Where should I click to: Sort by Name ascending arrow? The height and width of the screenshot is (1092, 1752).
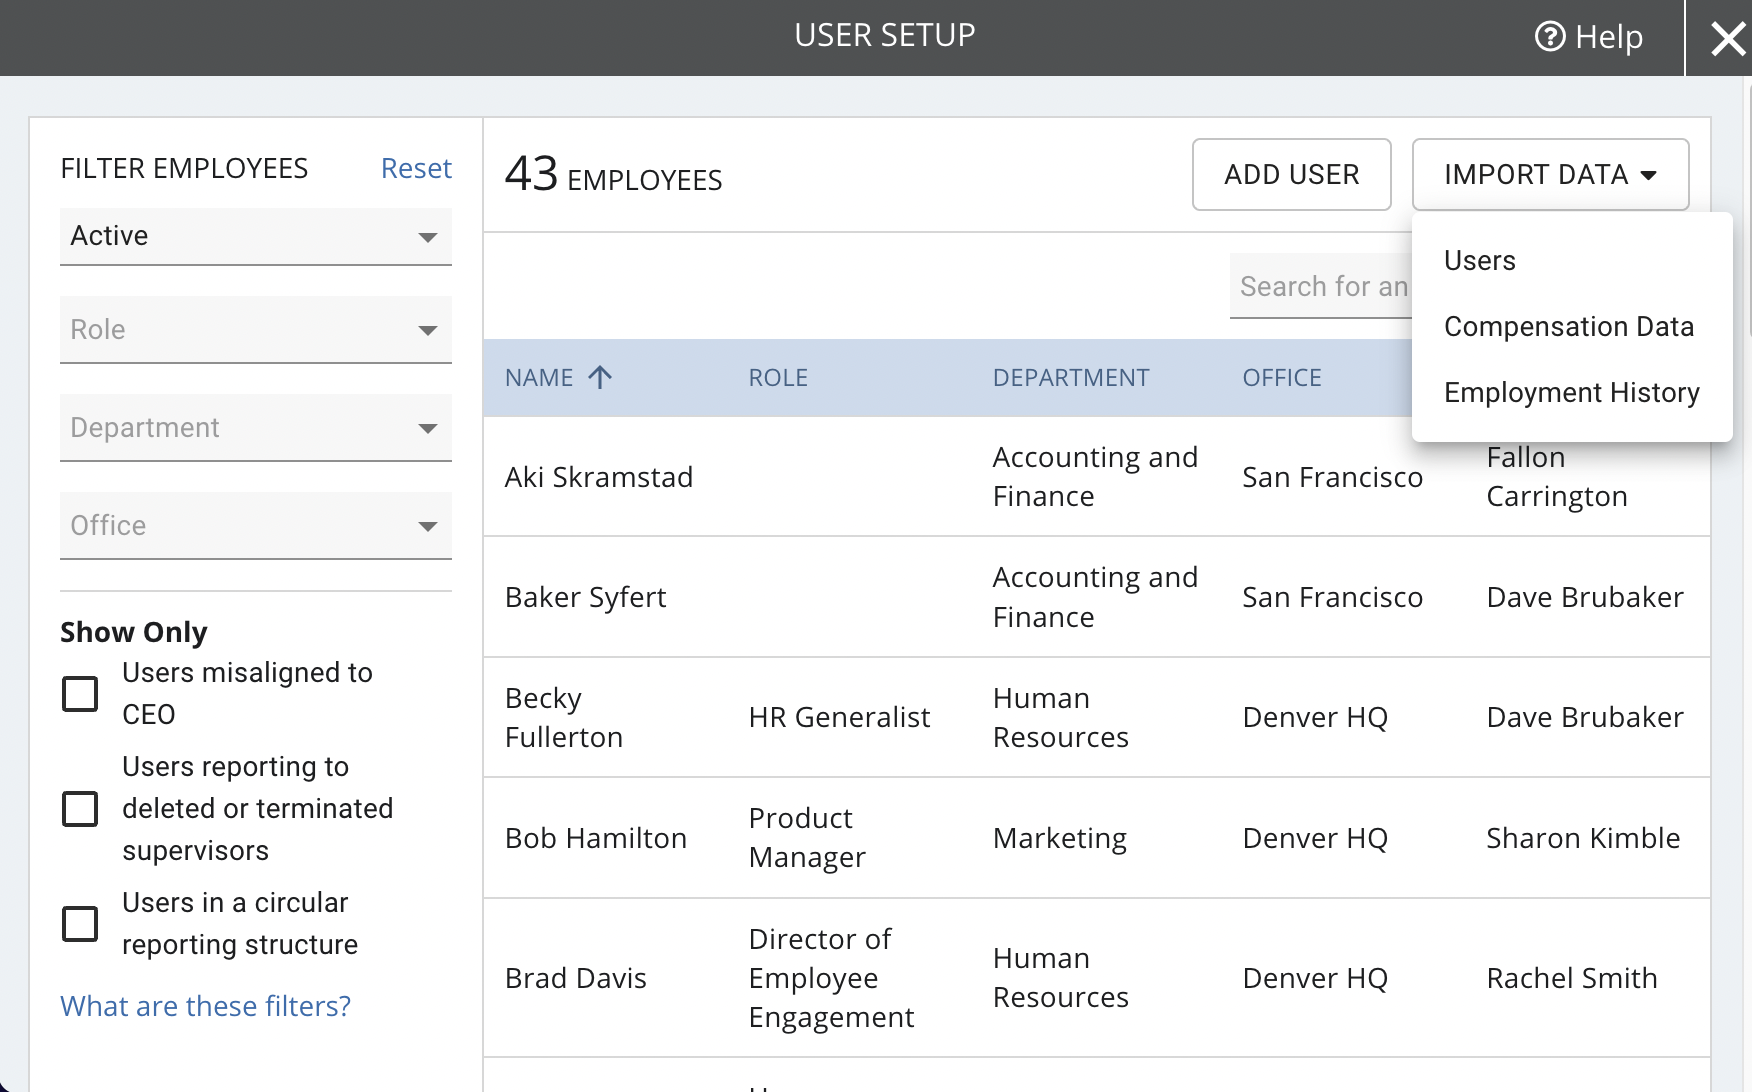pyautogui.click(x=600, y=377)
